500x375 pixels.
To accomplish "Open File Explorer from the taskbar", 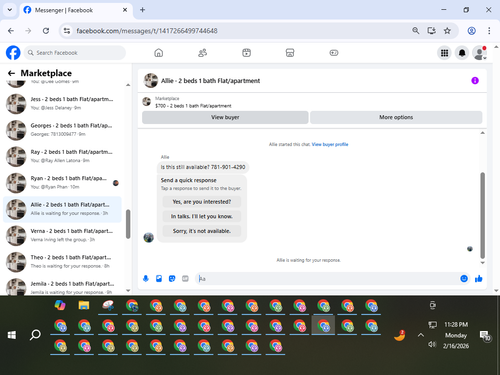I will click(x=84, y=305).
